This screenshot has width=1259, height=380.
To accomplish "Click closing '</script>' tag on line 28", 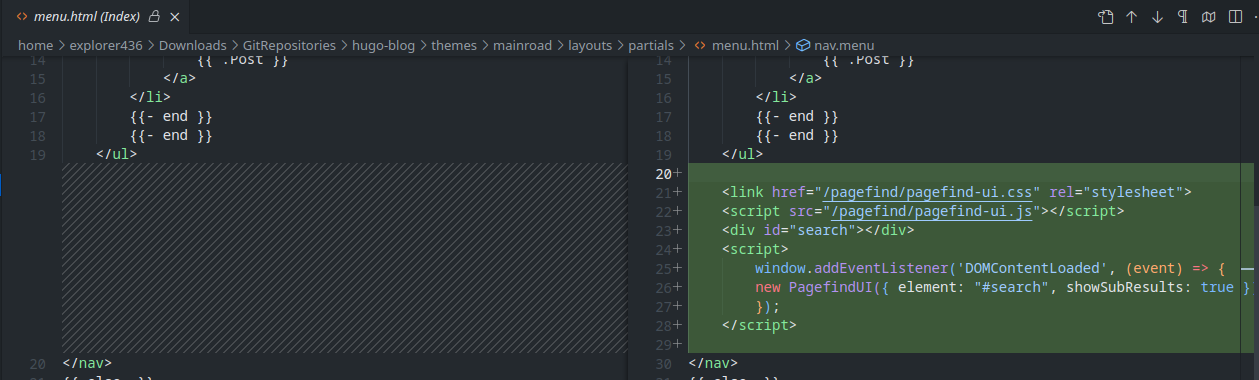I will coord(759,325).
